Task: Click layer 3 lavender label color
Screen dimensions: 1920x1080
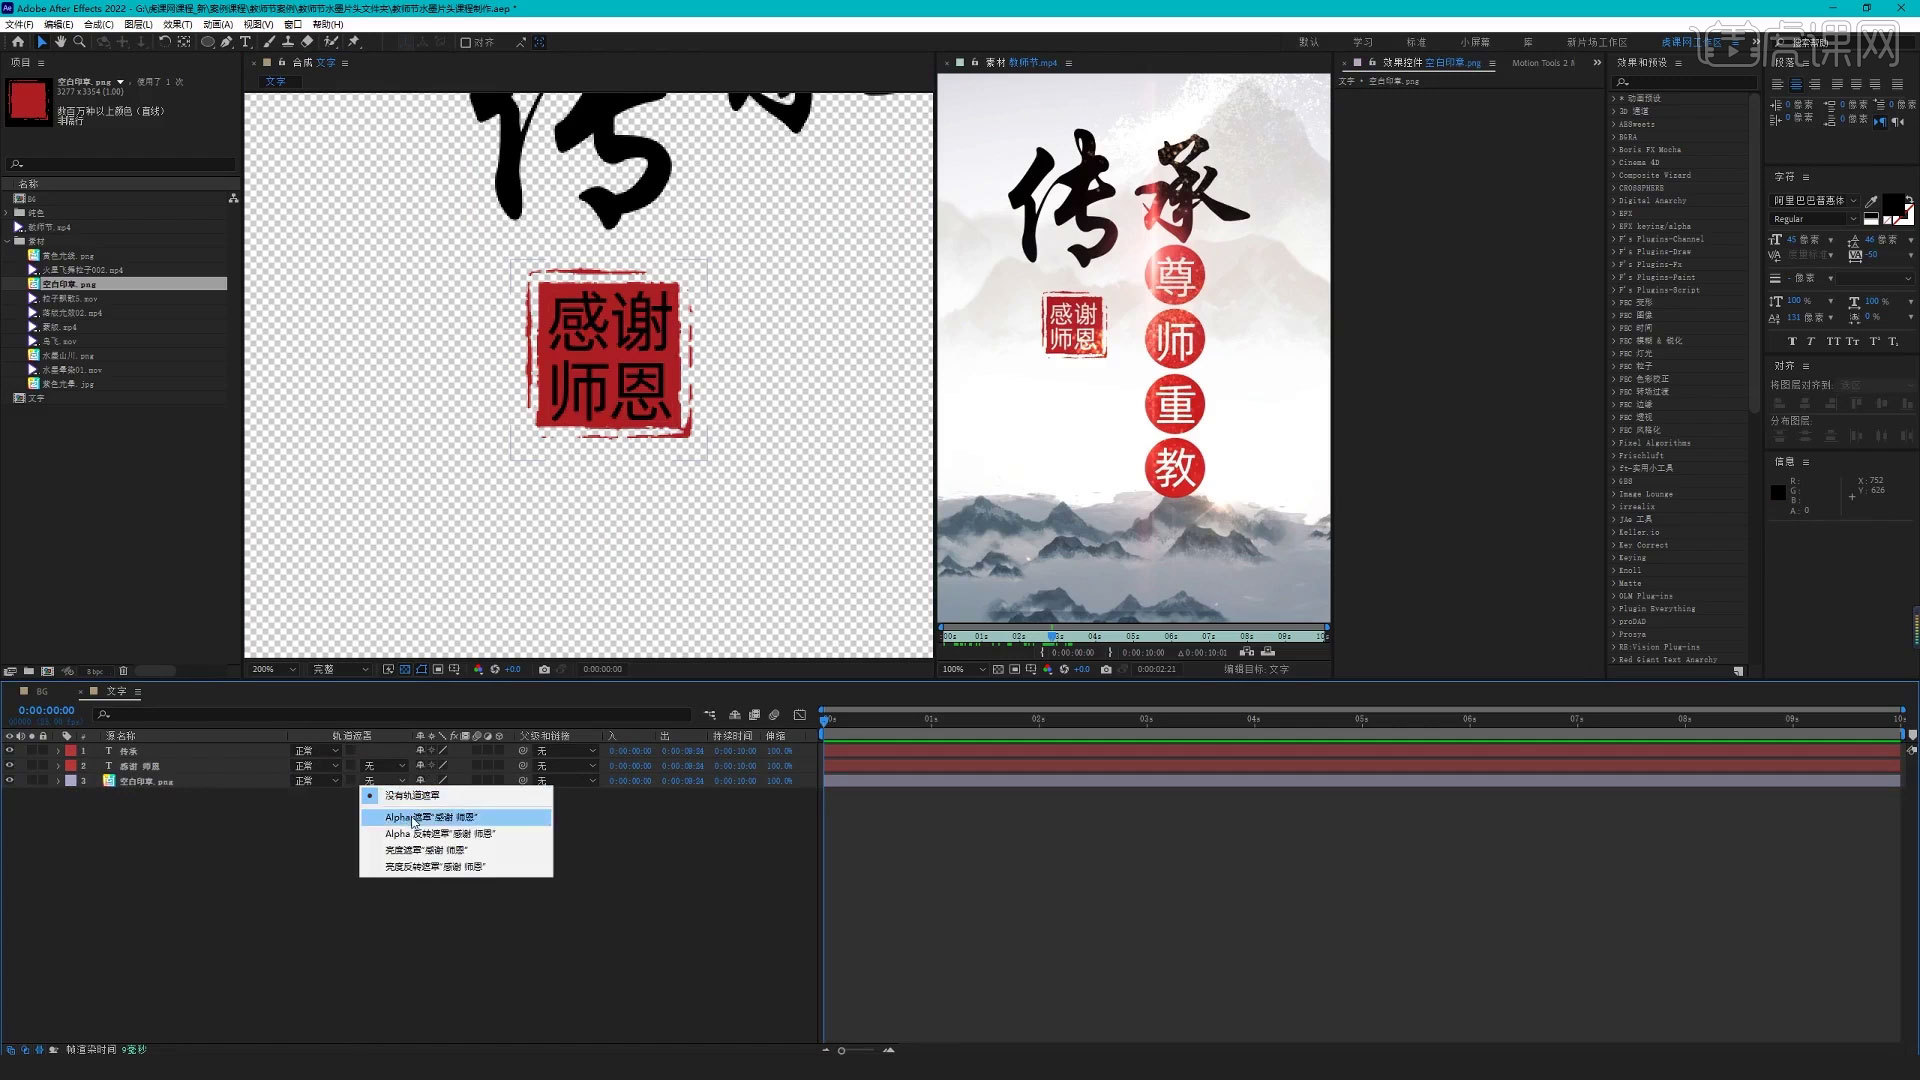Action: (x=71, y=781)
